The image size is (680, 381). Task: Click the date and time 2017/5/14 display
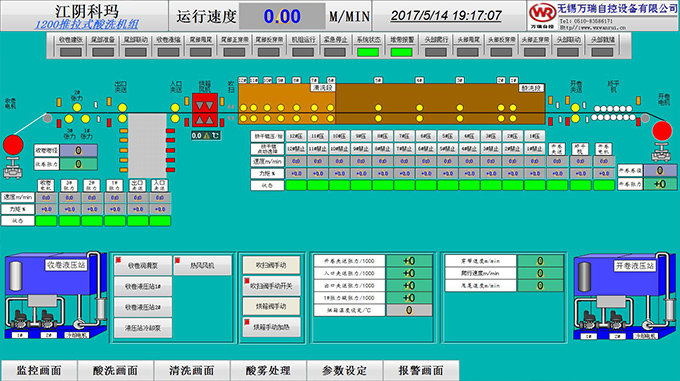pyautogui.click(x=446, y=16)
